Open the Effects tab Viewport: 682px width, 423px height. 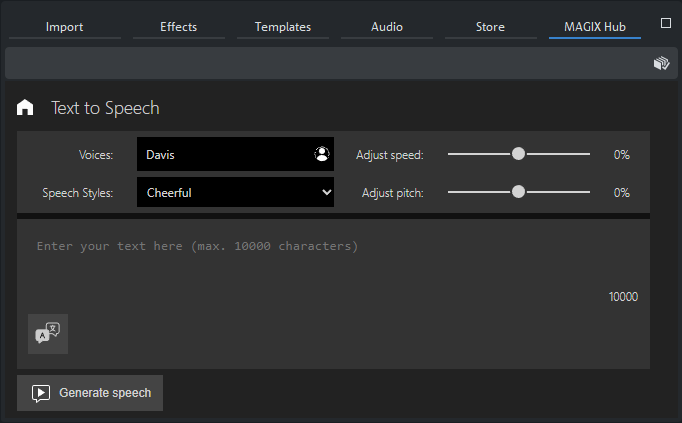click(x=179, y=27)
